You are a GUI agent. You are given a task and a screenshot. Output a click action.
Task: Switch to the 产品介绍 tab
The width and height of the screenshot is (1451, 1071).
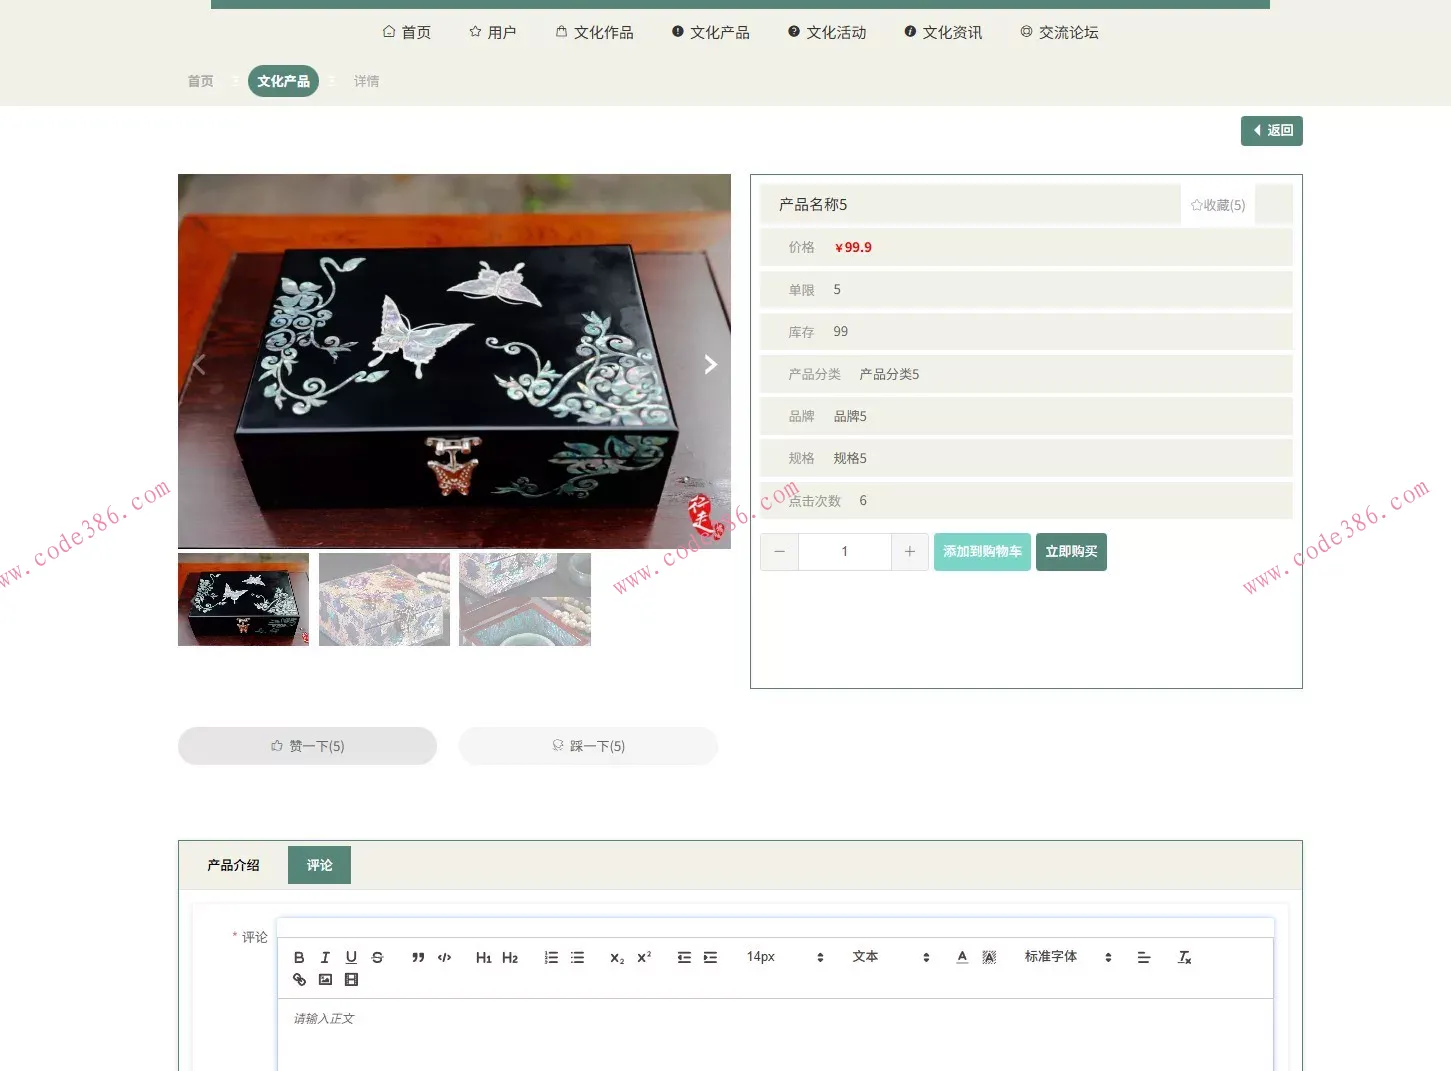pyautogui.click(x=232, y=864)
